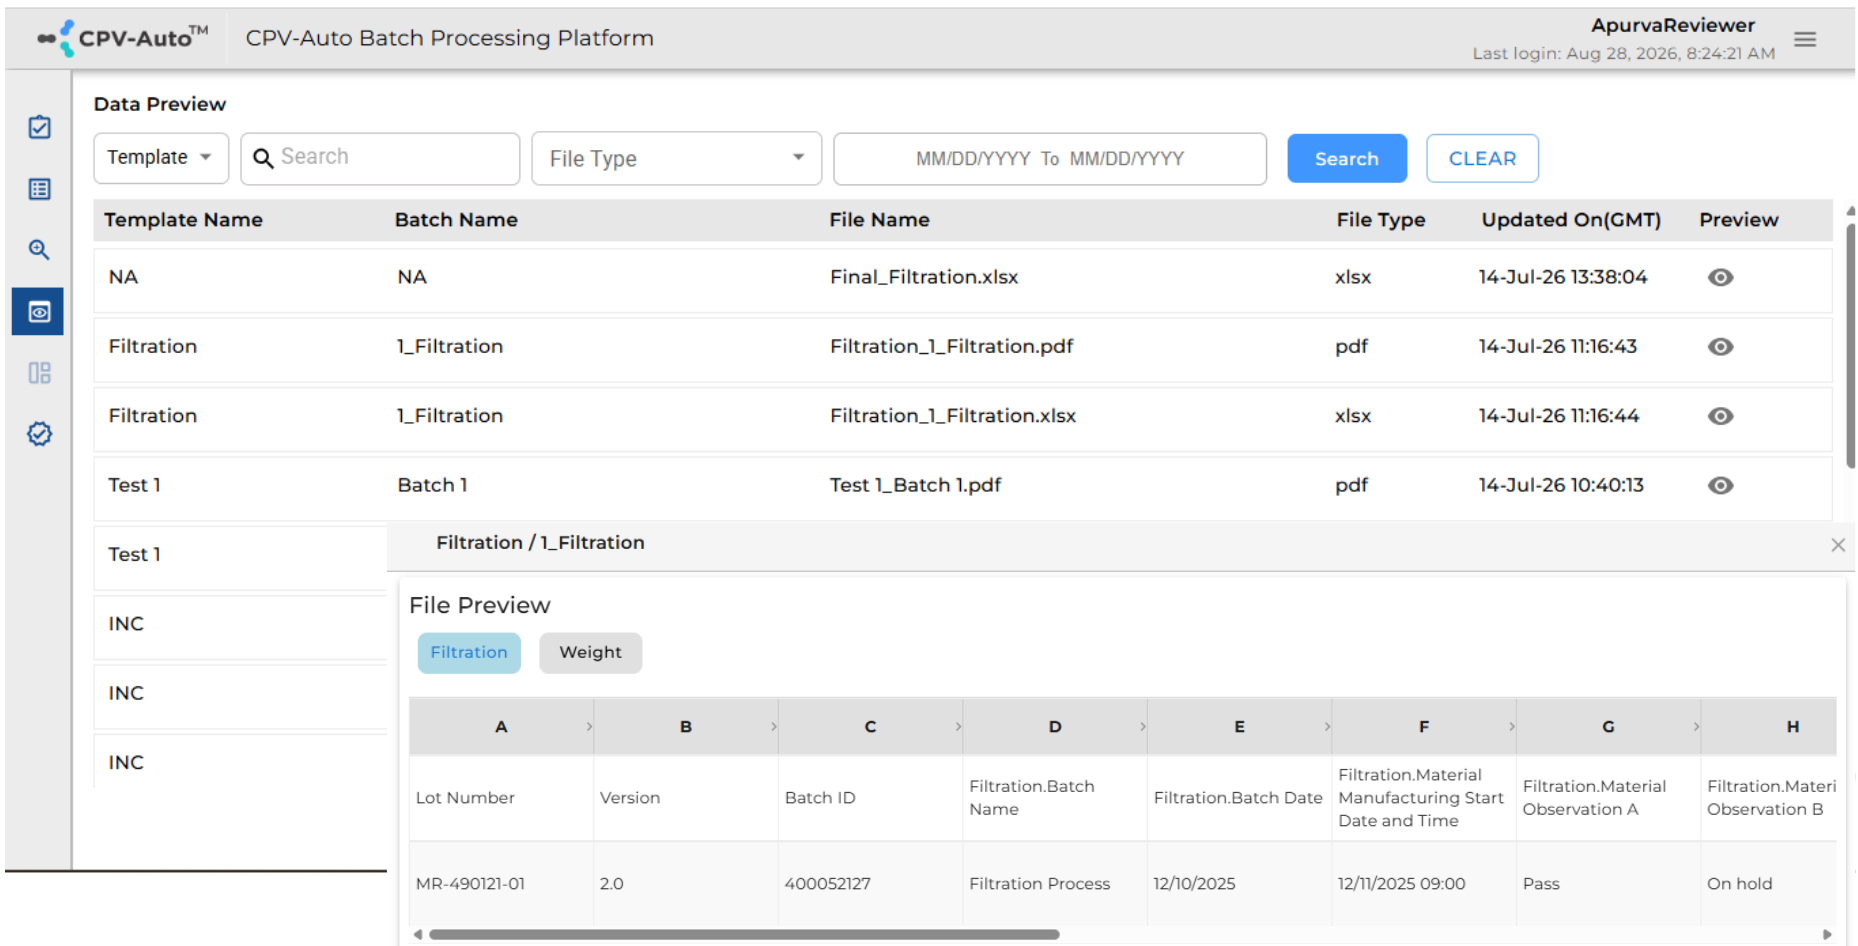Click the vertical scrollbar of the file table
Image resolution: width=1858 pixels, height=946 pixels.
coord(1850,345)
